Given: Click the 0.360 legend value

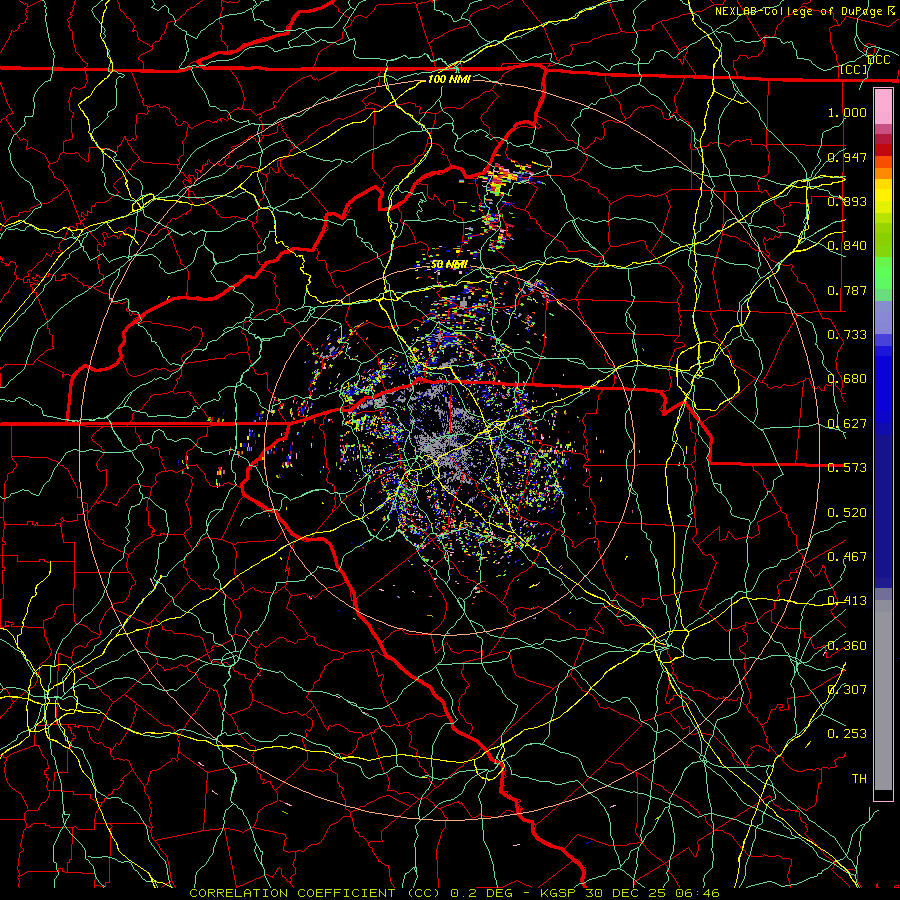Looking at the screenshot, I should pyautogui.click(x=847, y=646).
